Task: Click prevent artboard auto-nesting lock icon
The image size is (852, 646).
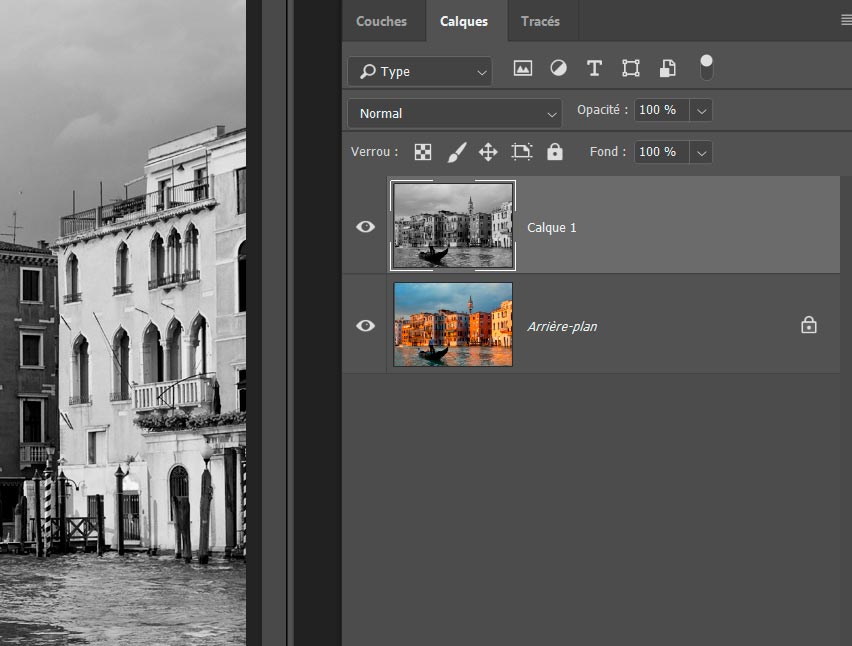Action: [522, 152]
